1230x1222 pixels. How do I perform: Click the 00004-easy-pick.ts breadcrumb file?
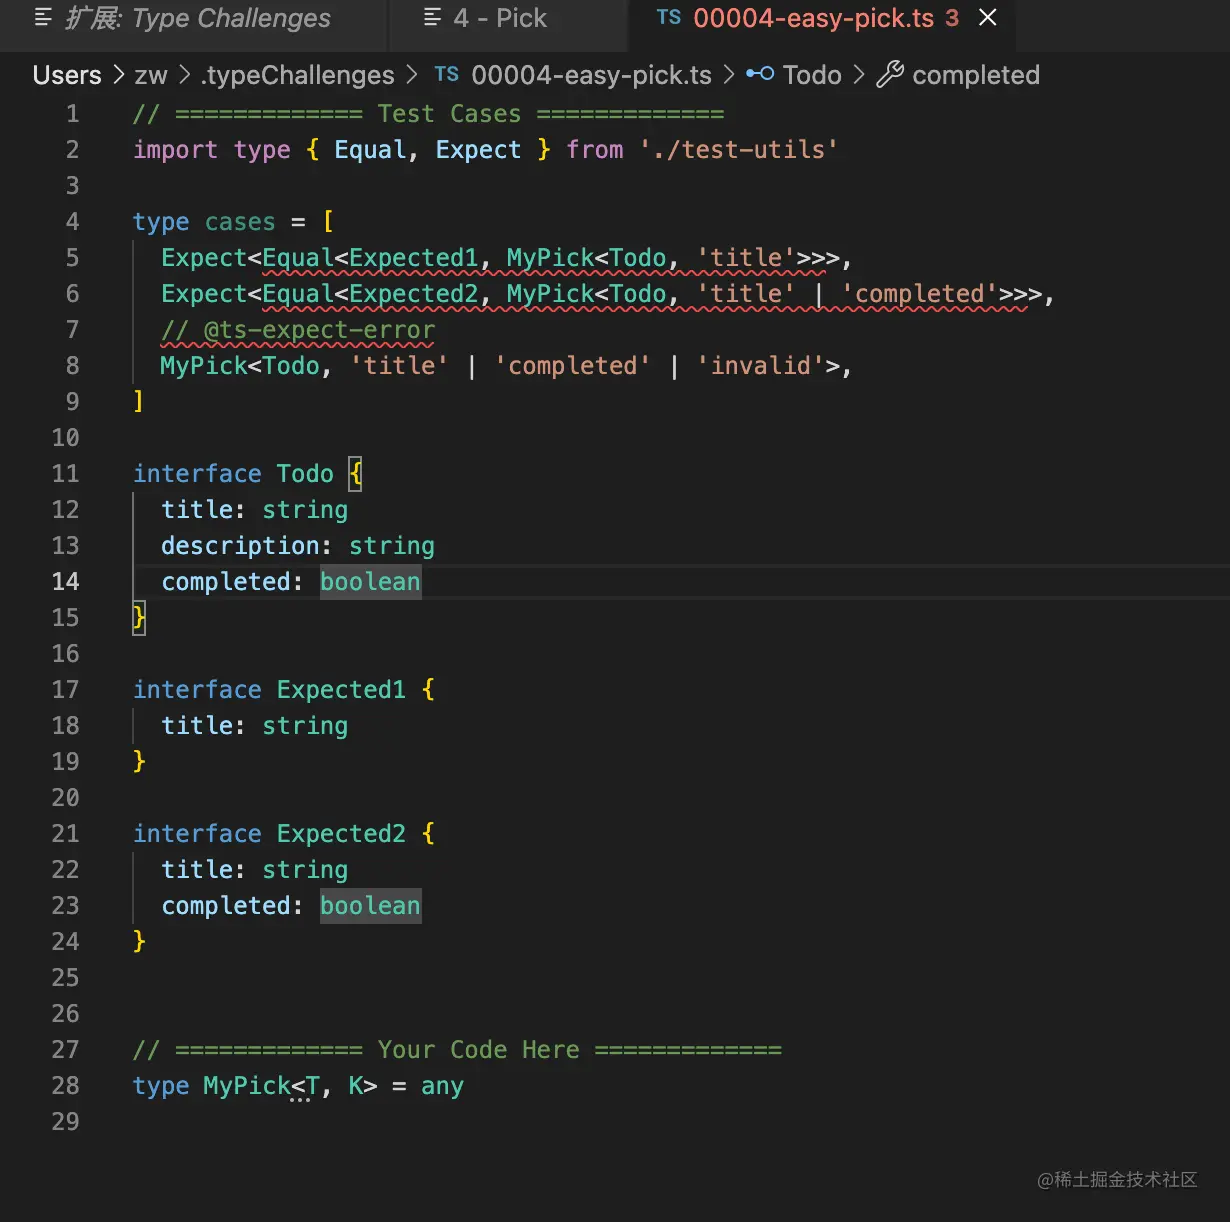[x=591, y=75]
